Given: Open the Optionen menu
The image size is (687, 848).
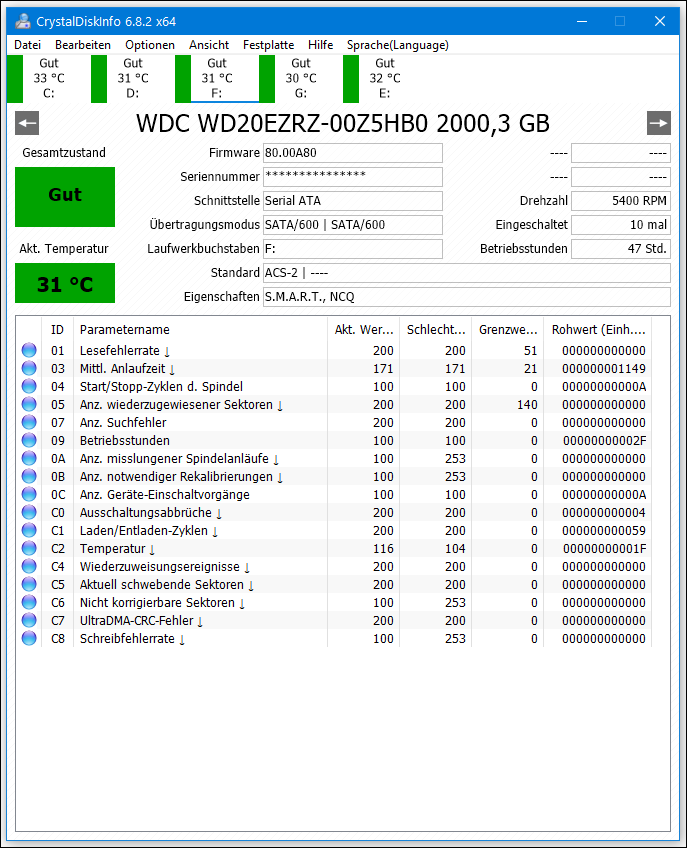Looking at the screenshot, I should pyautogui.click(x=150, y=45).
